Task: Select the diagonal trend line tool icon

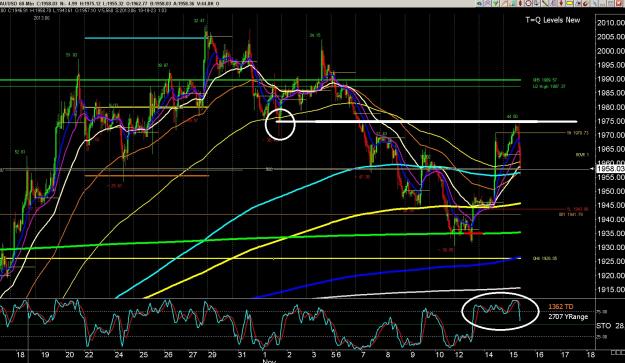Action: coord(545,3)
